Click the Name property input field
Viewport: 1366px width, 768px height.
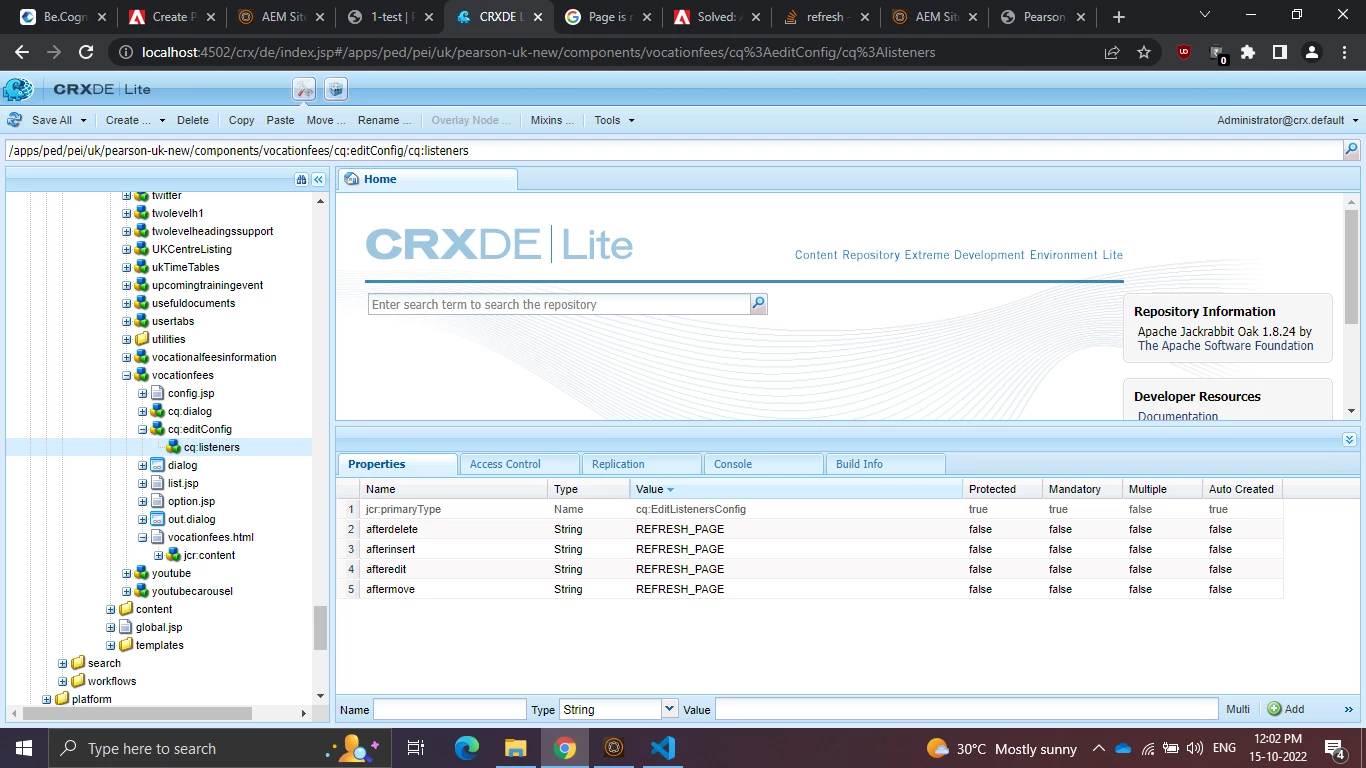[450, 709]
